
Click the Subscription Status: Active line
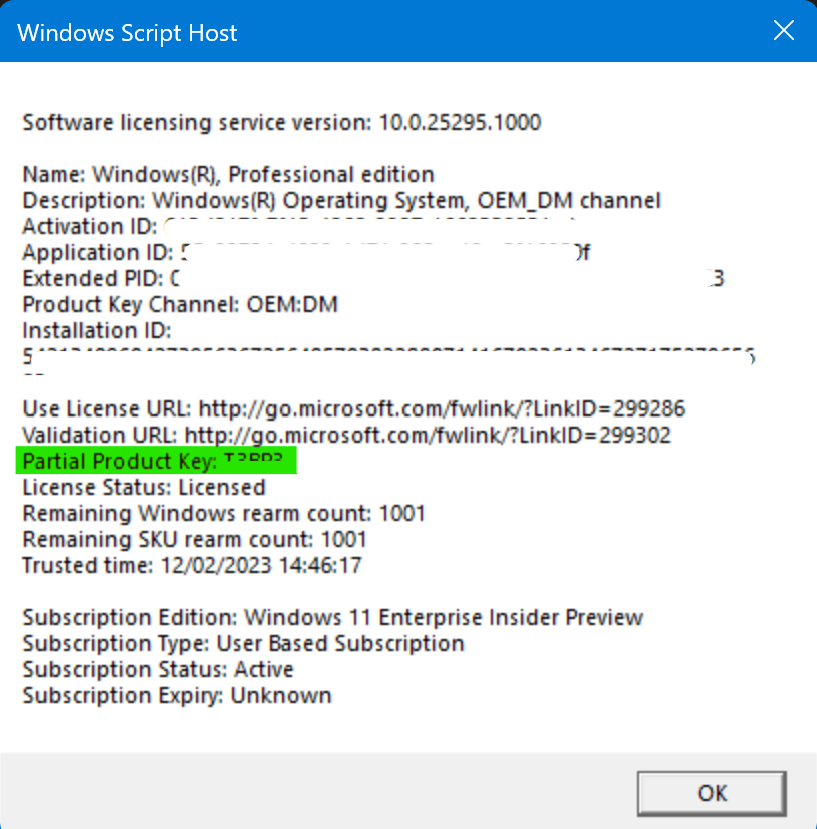[x=157, y=669]
